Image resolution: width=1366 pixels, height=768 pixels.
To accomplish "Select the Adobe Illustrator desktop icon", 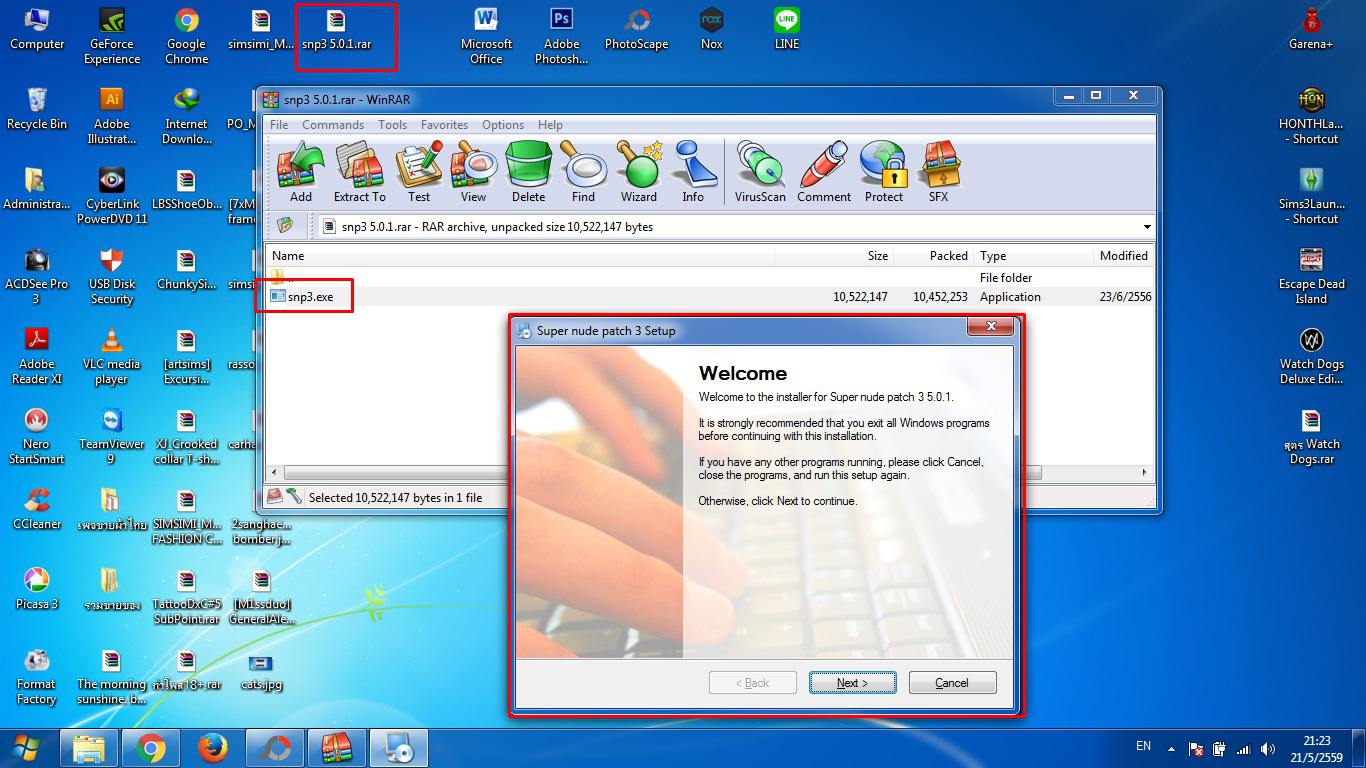I will (x=112, y=116).
